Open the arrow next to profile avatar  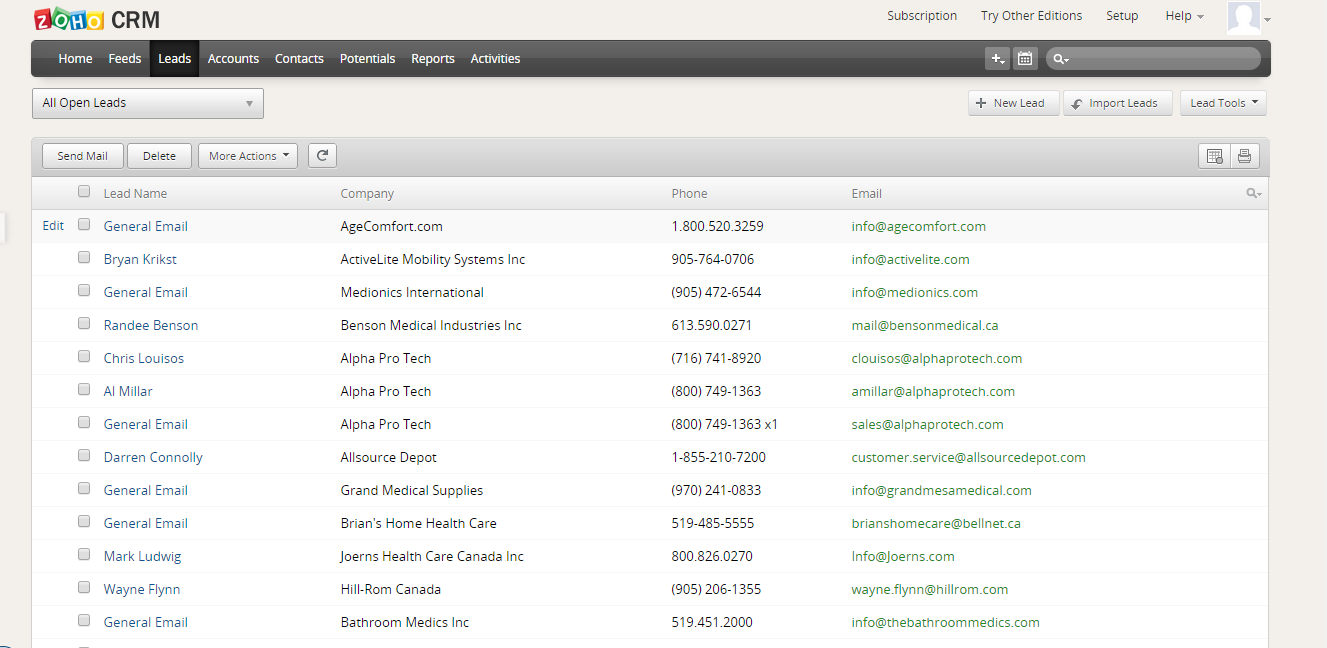pos(1267,20)
